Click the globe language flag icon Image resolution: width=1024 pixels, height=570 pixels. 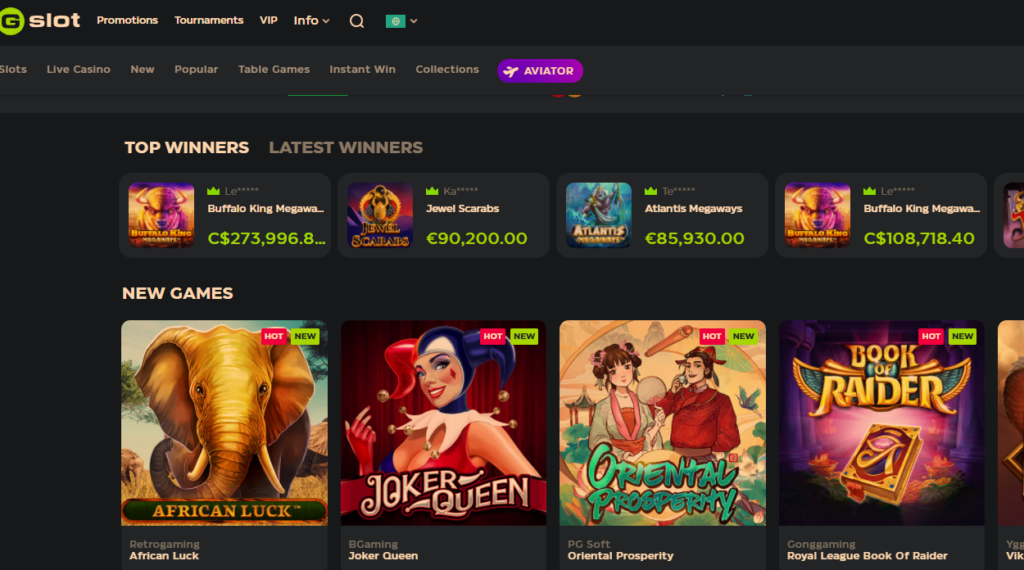point(395,21)
